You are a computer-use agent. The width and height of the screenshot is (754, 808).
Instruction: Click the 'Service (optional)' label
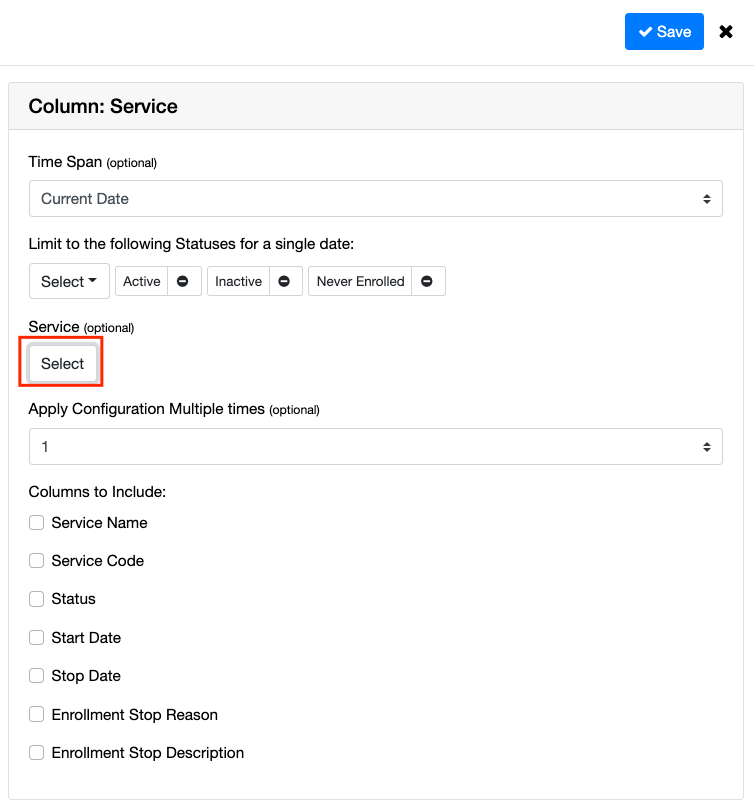[x=81, y=327]
